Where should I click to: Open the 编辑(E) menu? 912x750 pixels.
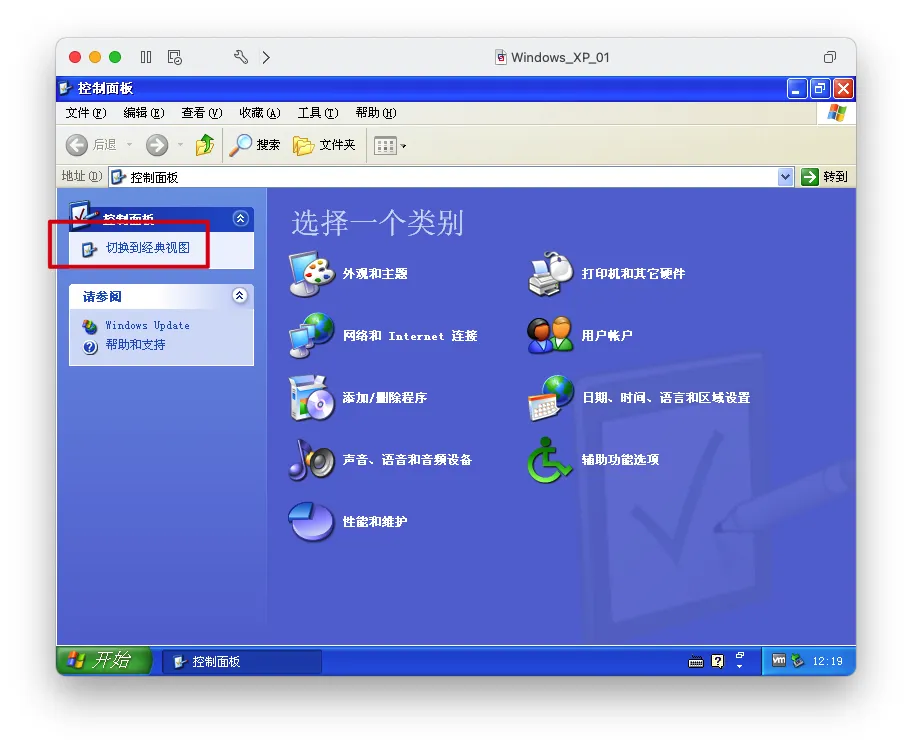click(x=144, y=113)
